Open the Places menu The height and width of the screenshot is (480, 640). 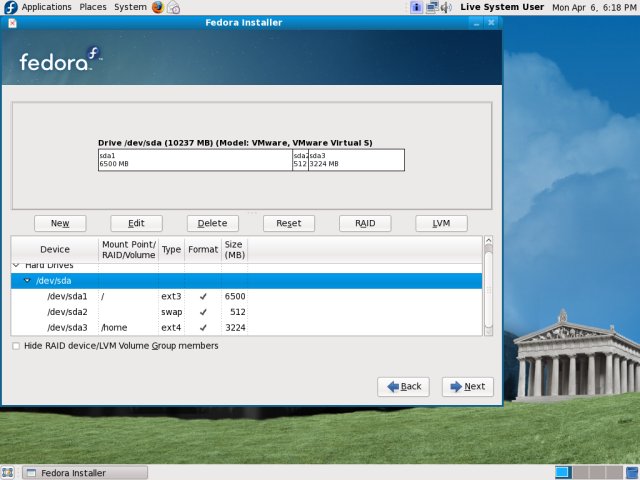93,7
